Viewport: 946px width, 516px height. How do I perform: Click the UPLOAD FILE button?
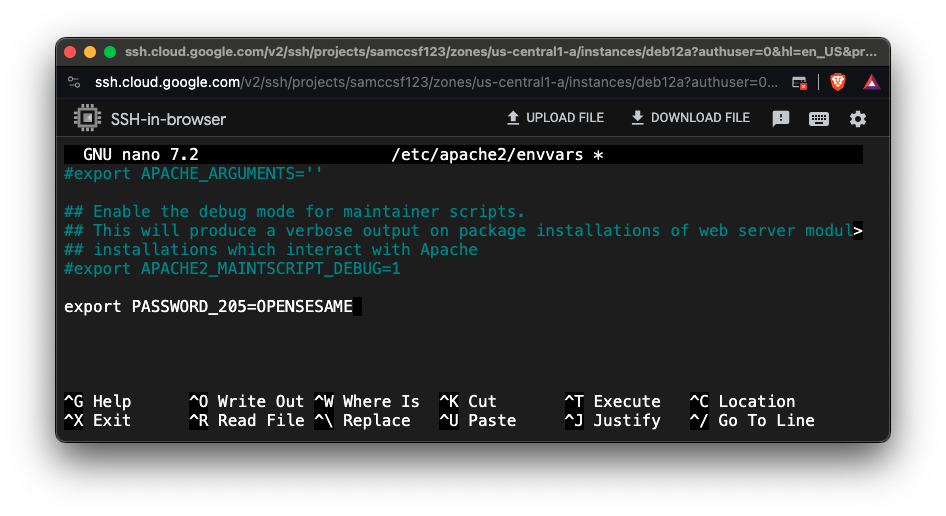[554, 118]
